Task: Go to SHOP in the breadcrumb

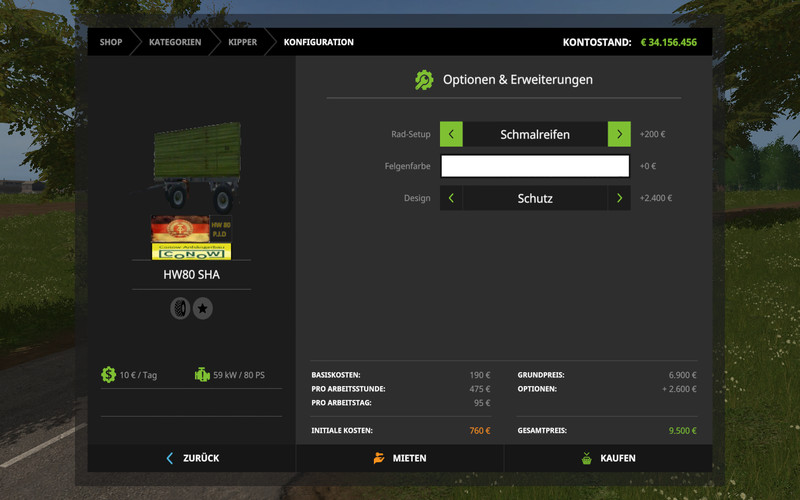Action: (x=111, y=42)
